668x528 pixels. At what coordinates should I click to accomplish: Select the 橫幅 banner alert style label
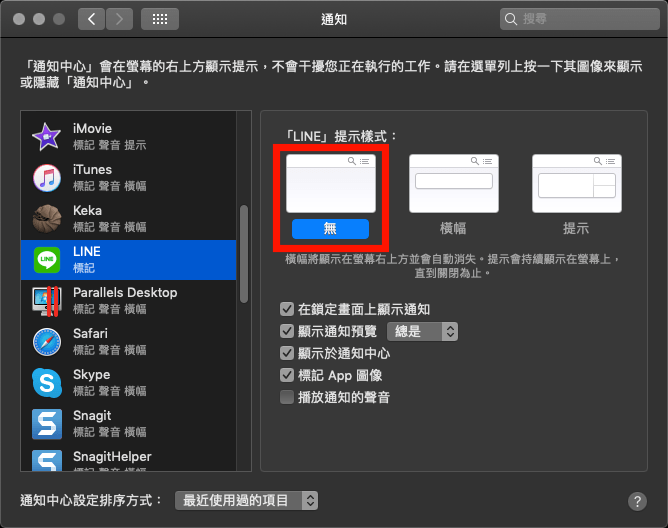(453, 228)
